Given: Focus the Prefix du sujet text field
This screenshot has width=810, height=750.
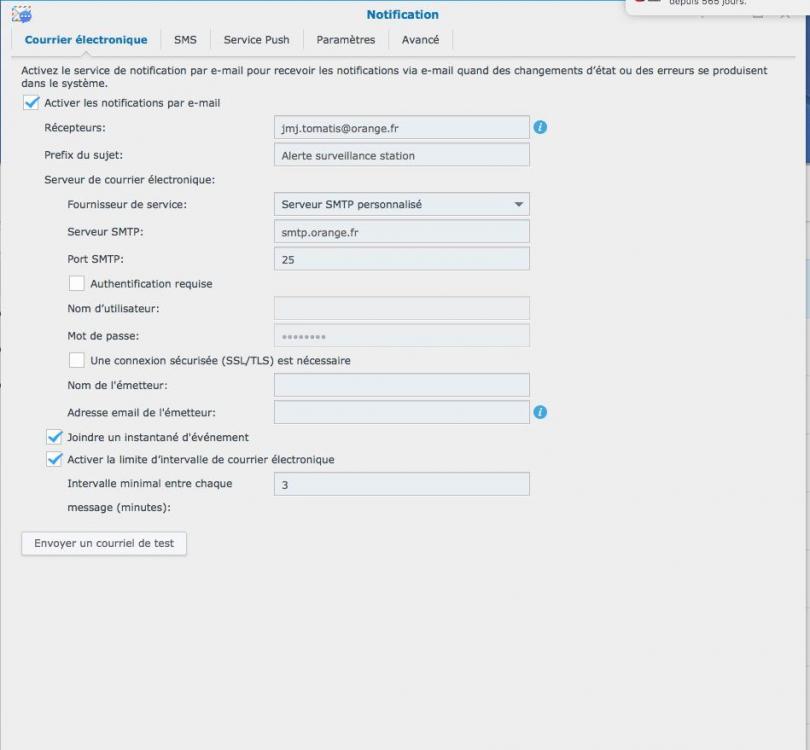Looking at the screenshot, I should [x=401, y=155].
